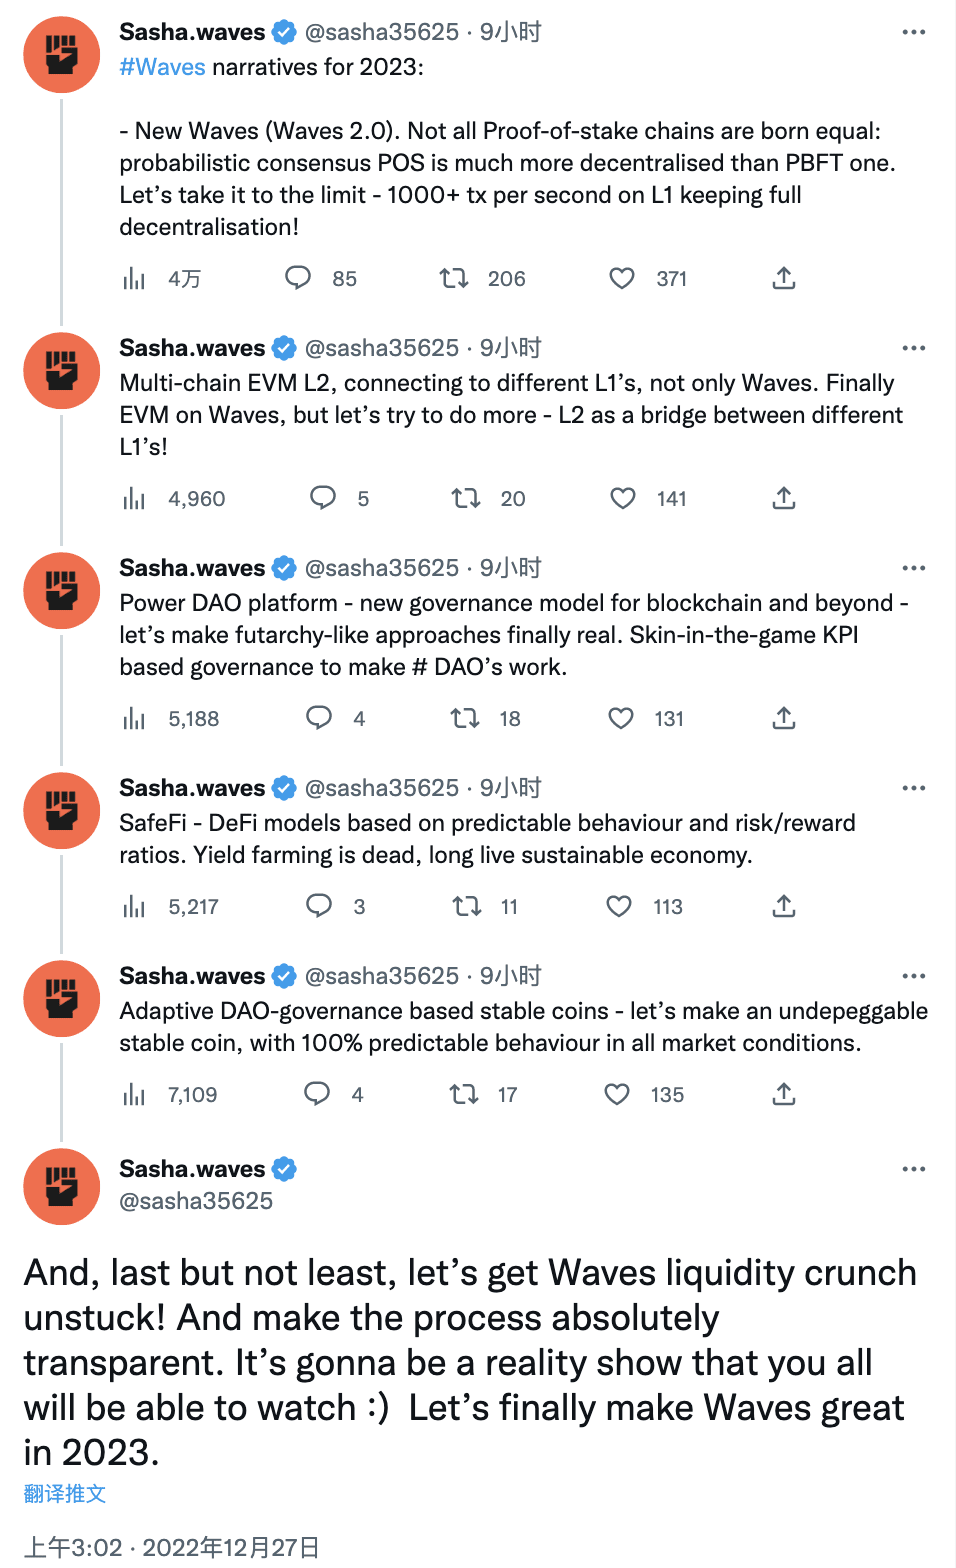Open analytics for the Multi-chain EVM tweet
The image size is (956, 1568).
click(x=133, y=498)
